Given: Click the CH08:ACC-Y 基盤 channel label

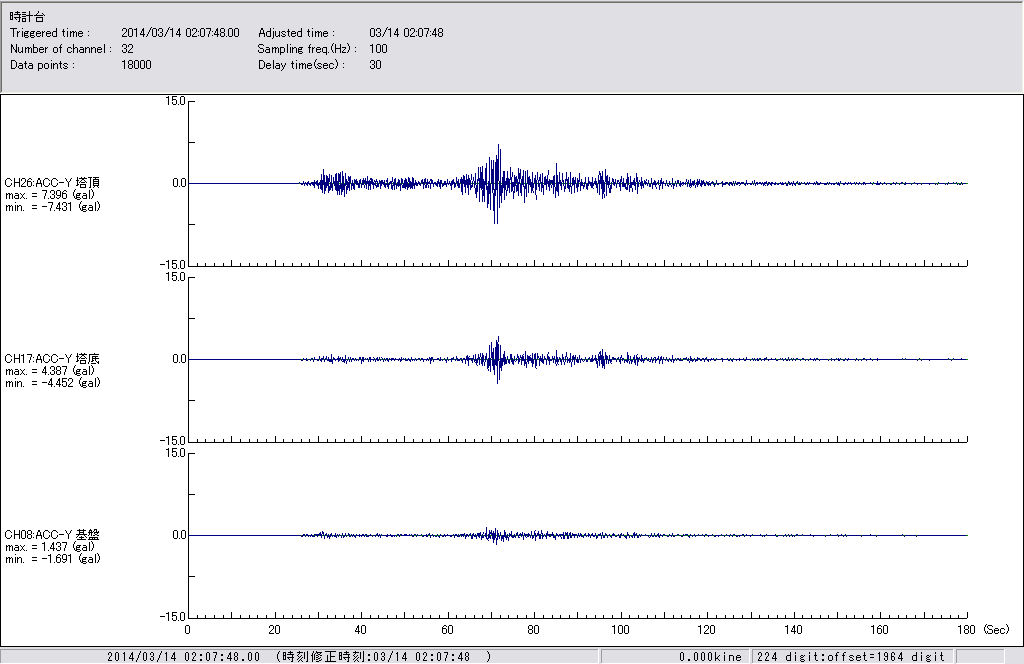Looking at the screenshot, I should click(52, 535).
